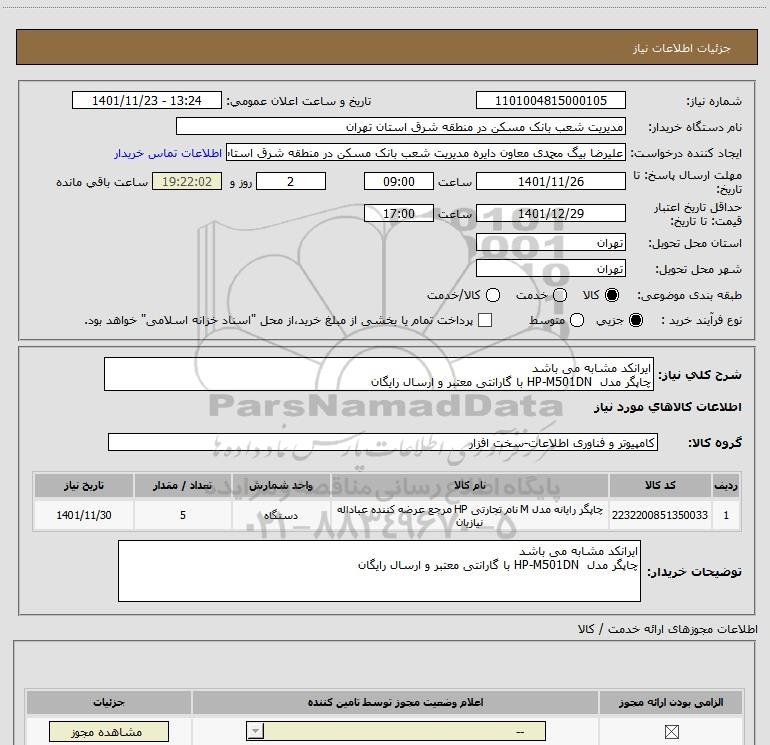Click the general need description text box
The height and width of the screenshot is (745, 770).
(379, 374)
